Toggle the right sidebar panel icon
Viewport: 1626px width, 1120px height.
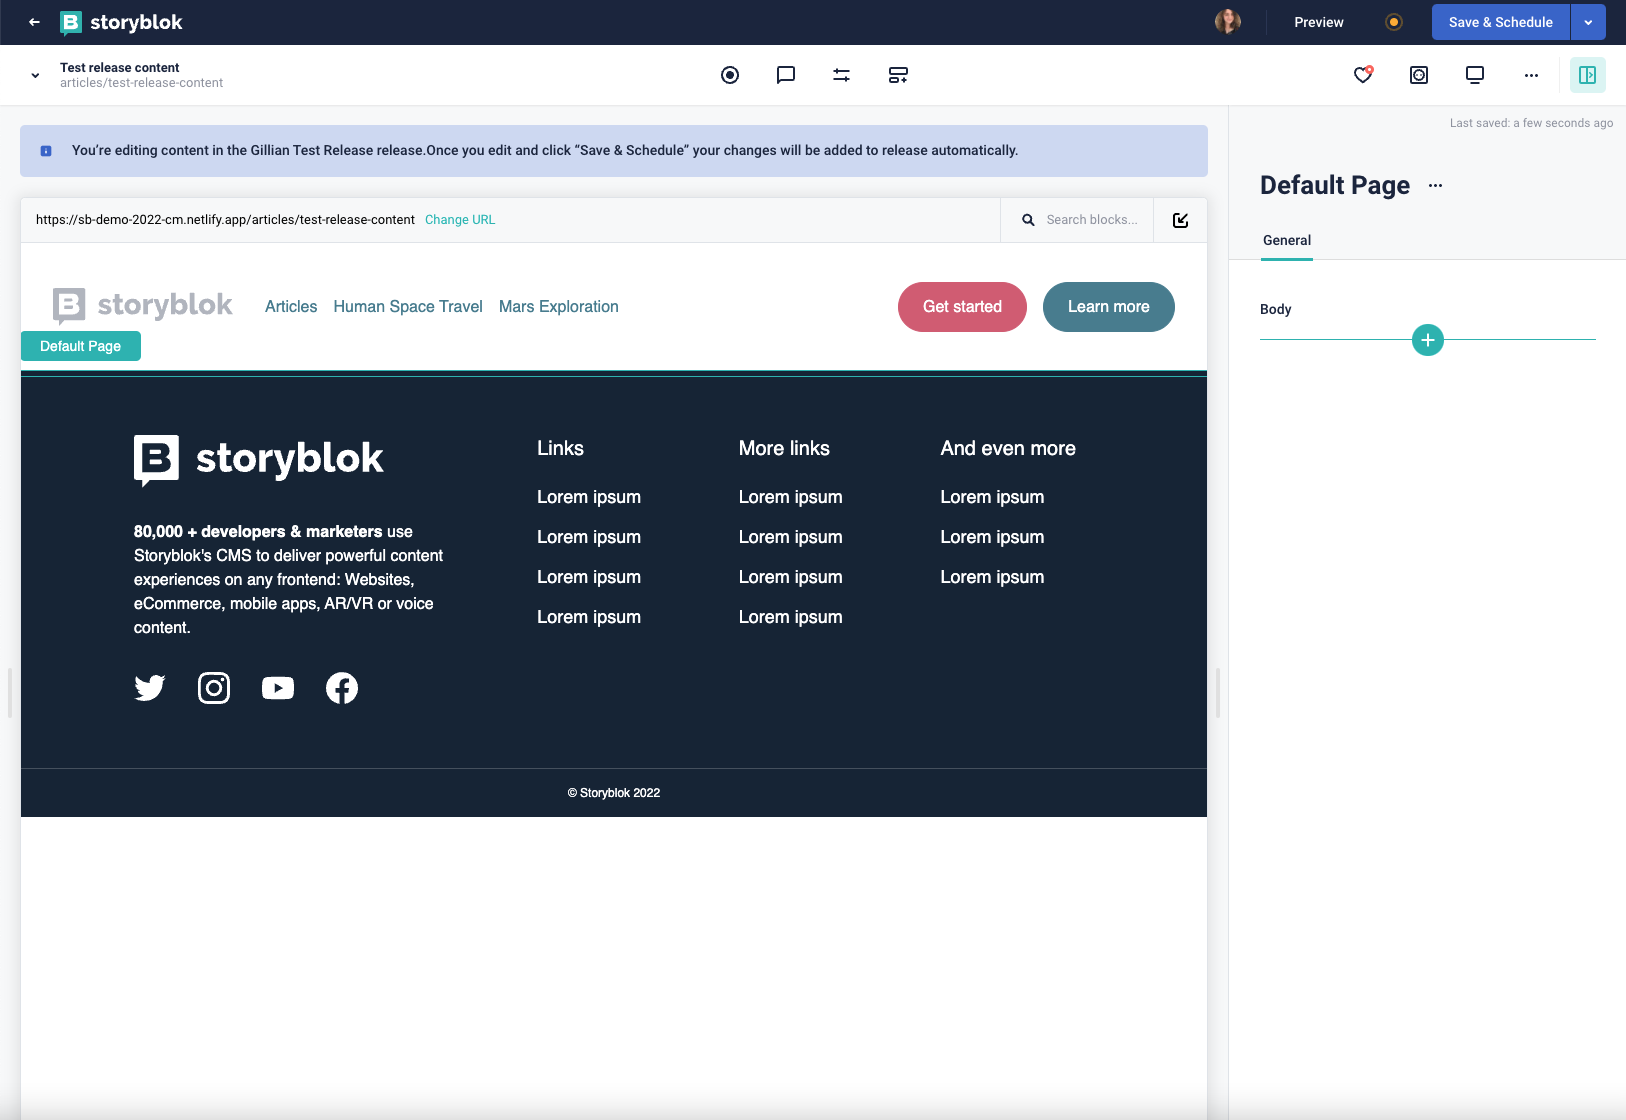[1587, 75]
